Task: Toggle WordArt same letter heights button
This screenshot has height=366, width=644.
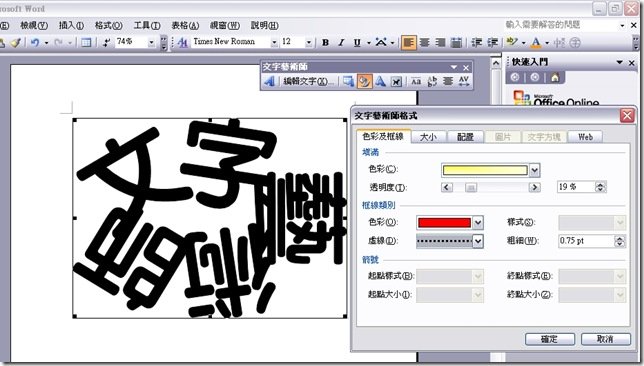Action: 416,81
